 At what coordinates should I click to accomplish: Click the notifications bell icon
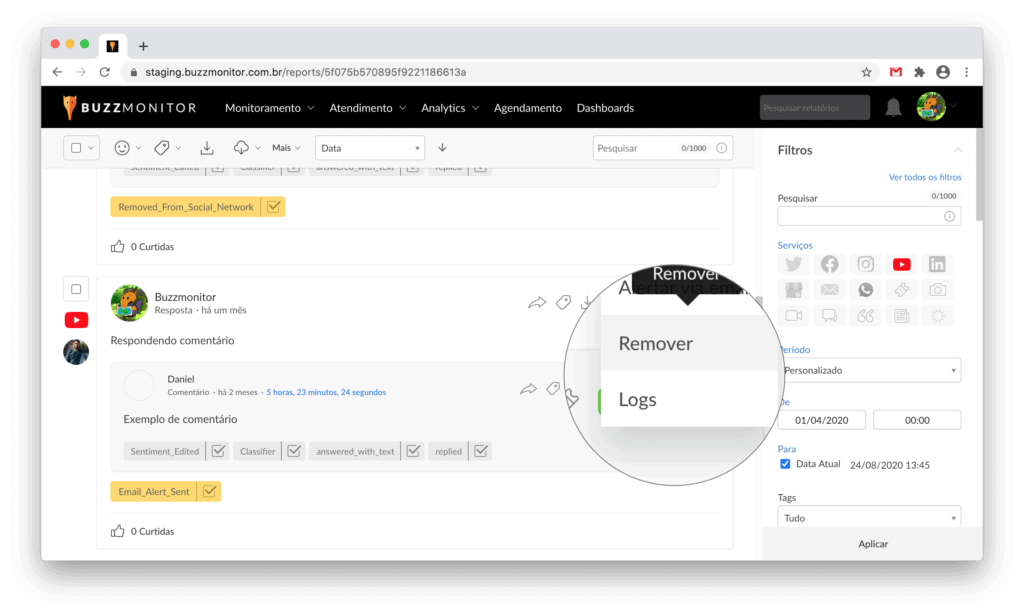point(893,108)
